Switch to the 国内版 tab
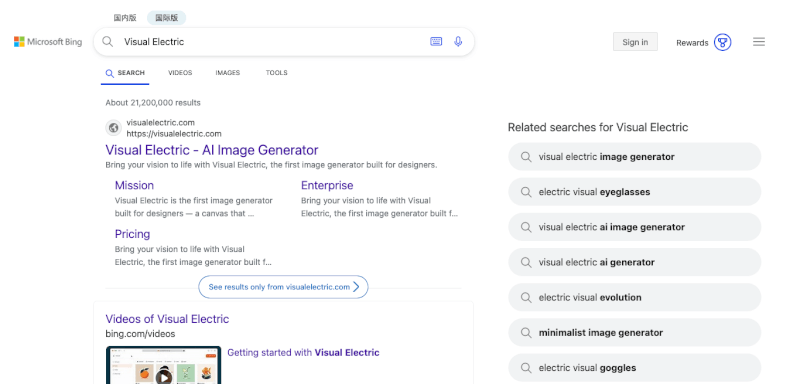Viewport: 800px width, 384px height. coord(125,18)
